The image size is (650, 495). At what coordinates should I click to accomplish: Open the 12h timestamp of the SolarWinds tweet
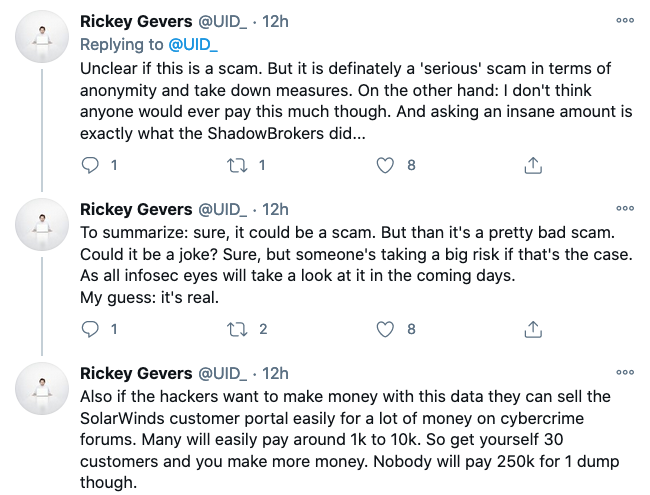point(275,373)
